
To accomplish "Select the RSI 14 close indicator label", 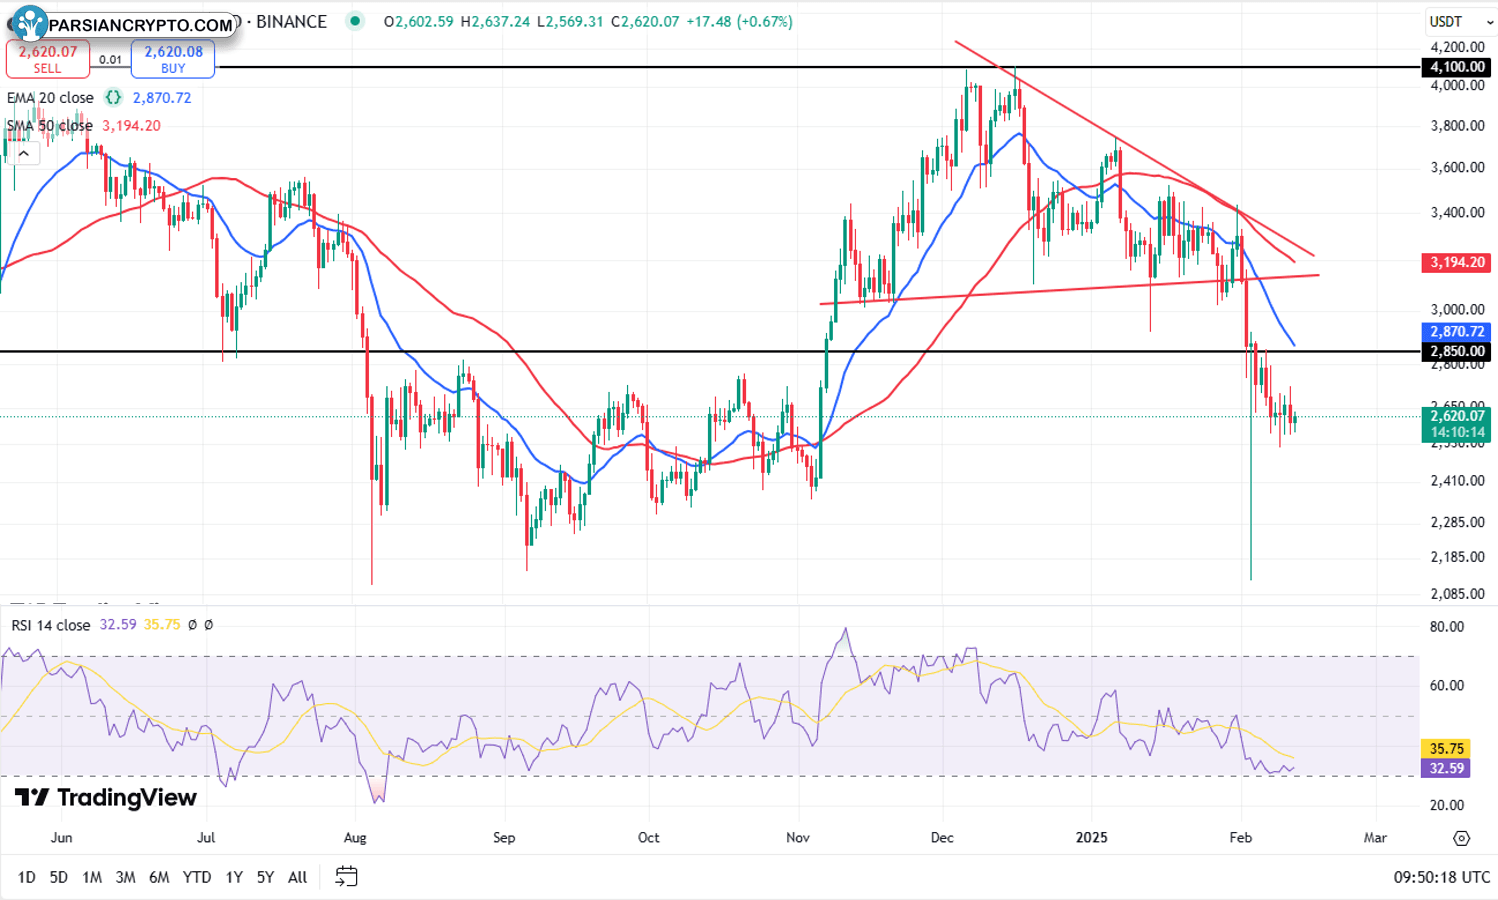I will click(50, 625).
